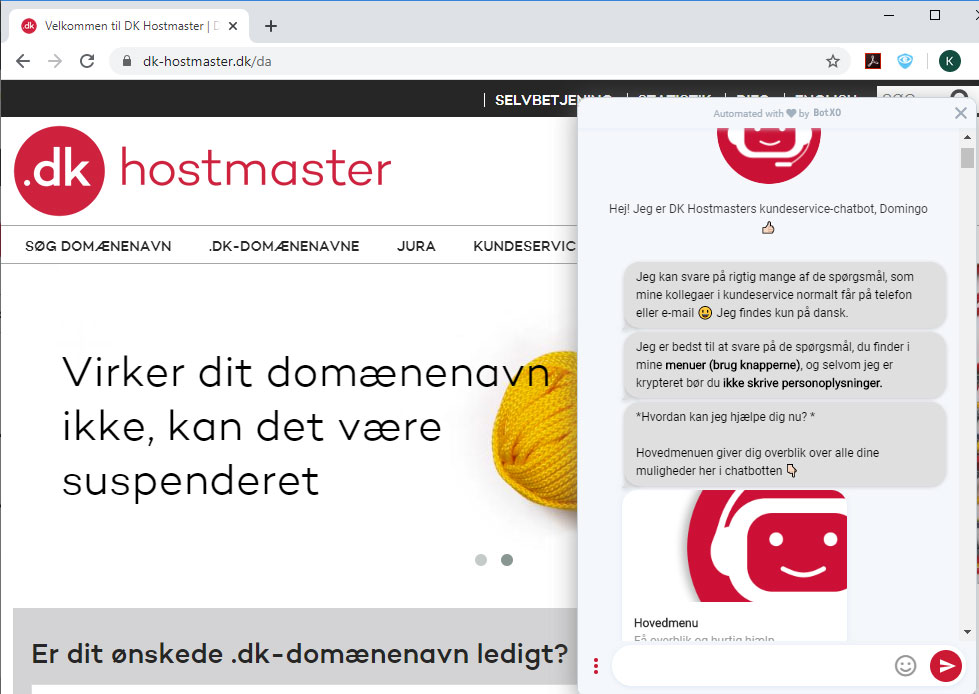Open the JURA menu item
The image size is (979, 694).
(416, 246)
